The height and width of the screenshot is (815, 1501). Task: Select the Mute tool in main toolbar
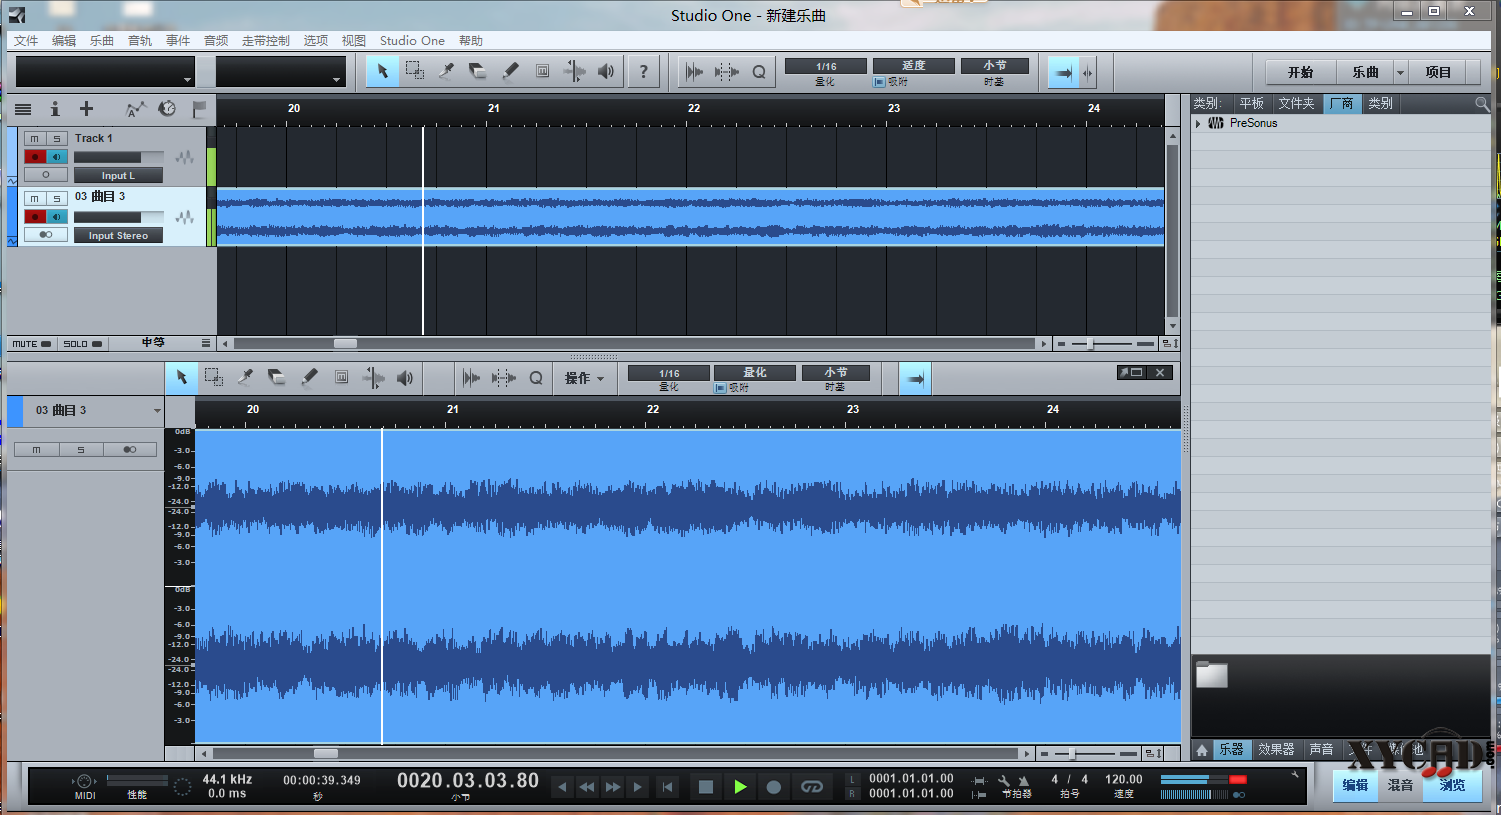coord(542,71)
